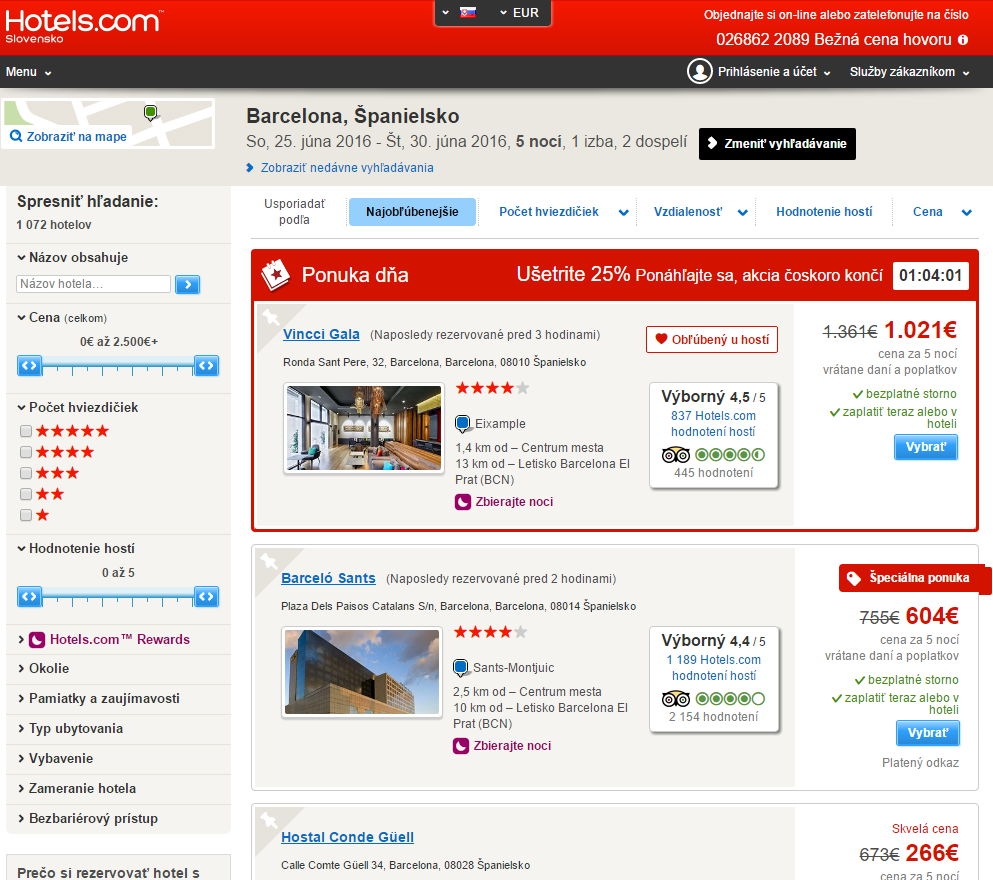Click the pin icon on Barceló Sants card
Image resolution: width=993 pixels, height=880 pixels.
point(269,562)
